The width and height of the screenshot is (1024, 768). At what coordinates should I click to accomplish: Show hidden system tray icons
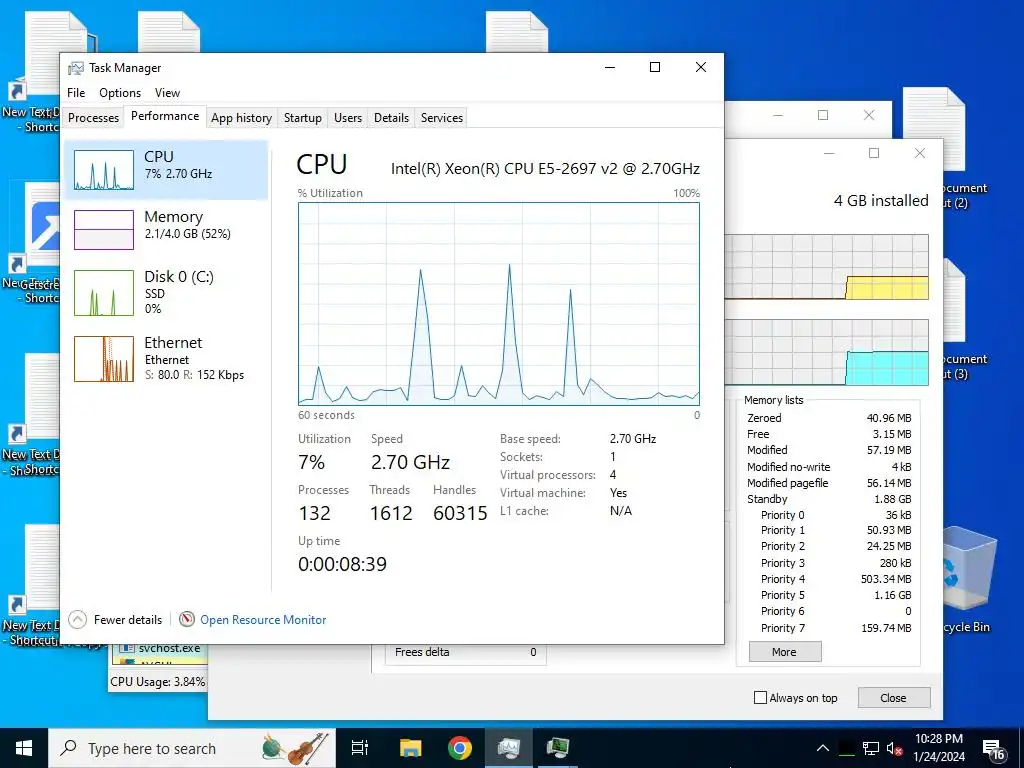(823, 748)
